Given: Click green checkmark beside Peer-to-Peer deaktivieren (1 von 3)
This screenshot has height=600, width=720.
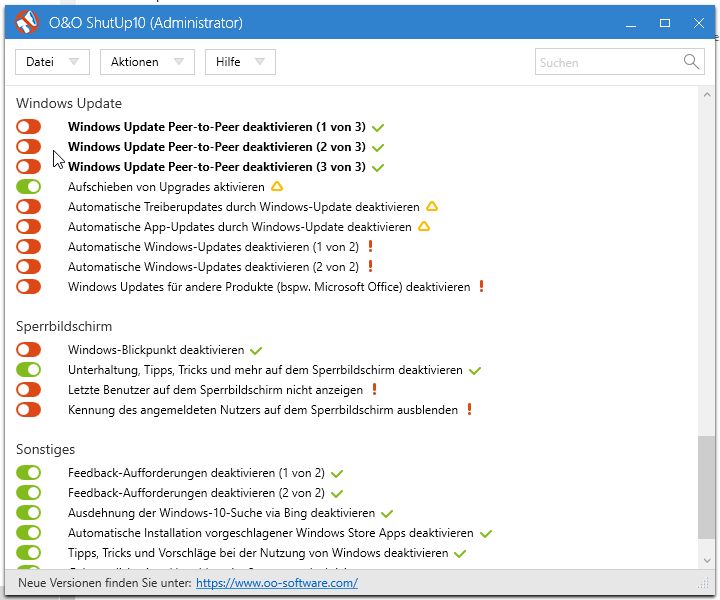Looking at the screenshot, I should click(x=378, y=128).
